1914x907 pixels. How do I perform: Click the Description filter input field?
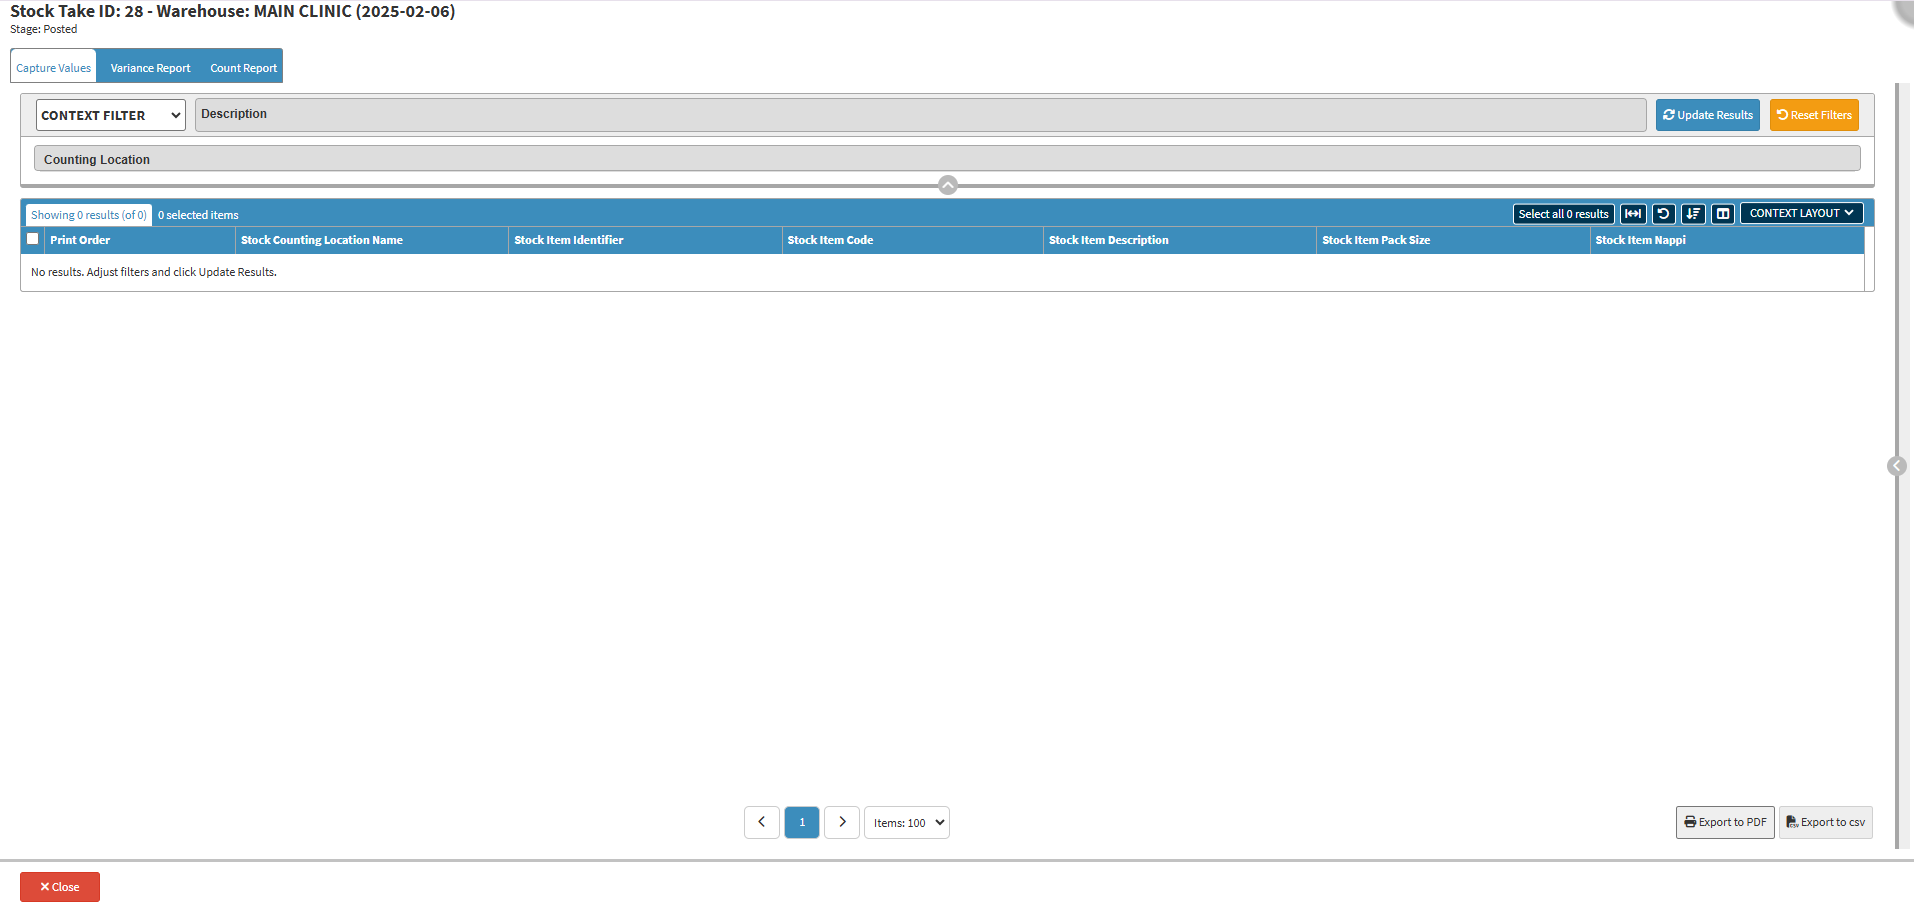[920, 115]
